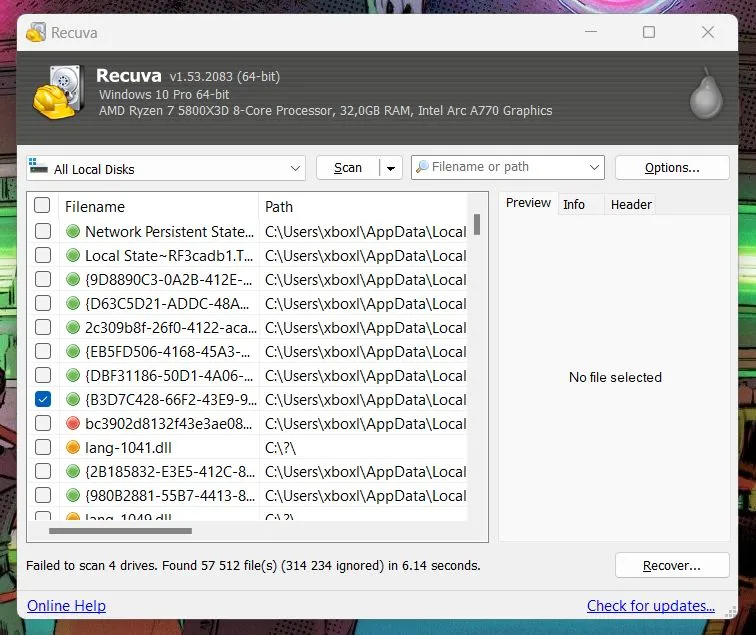Select the Local State~RF3cadb1.T filename

tap(169, 256)
